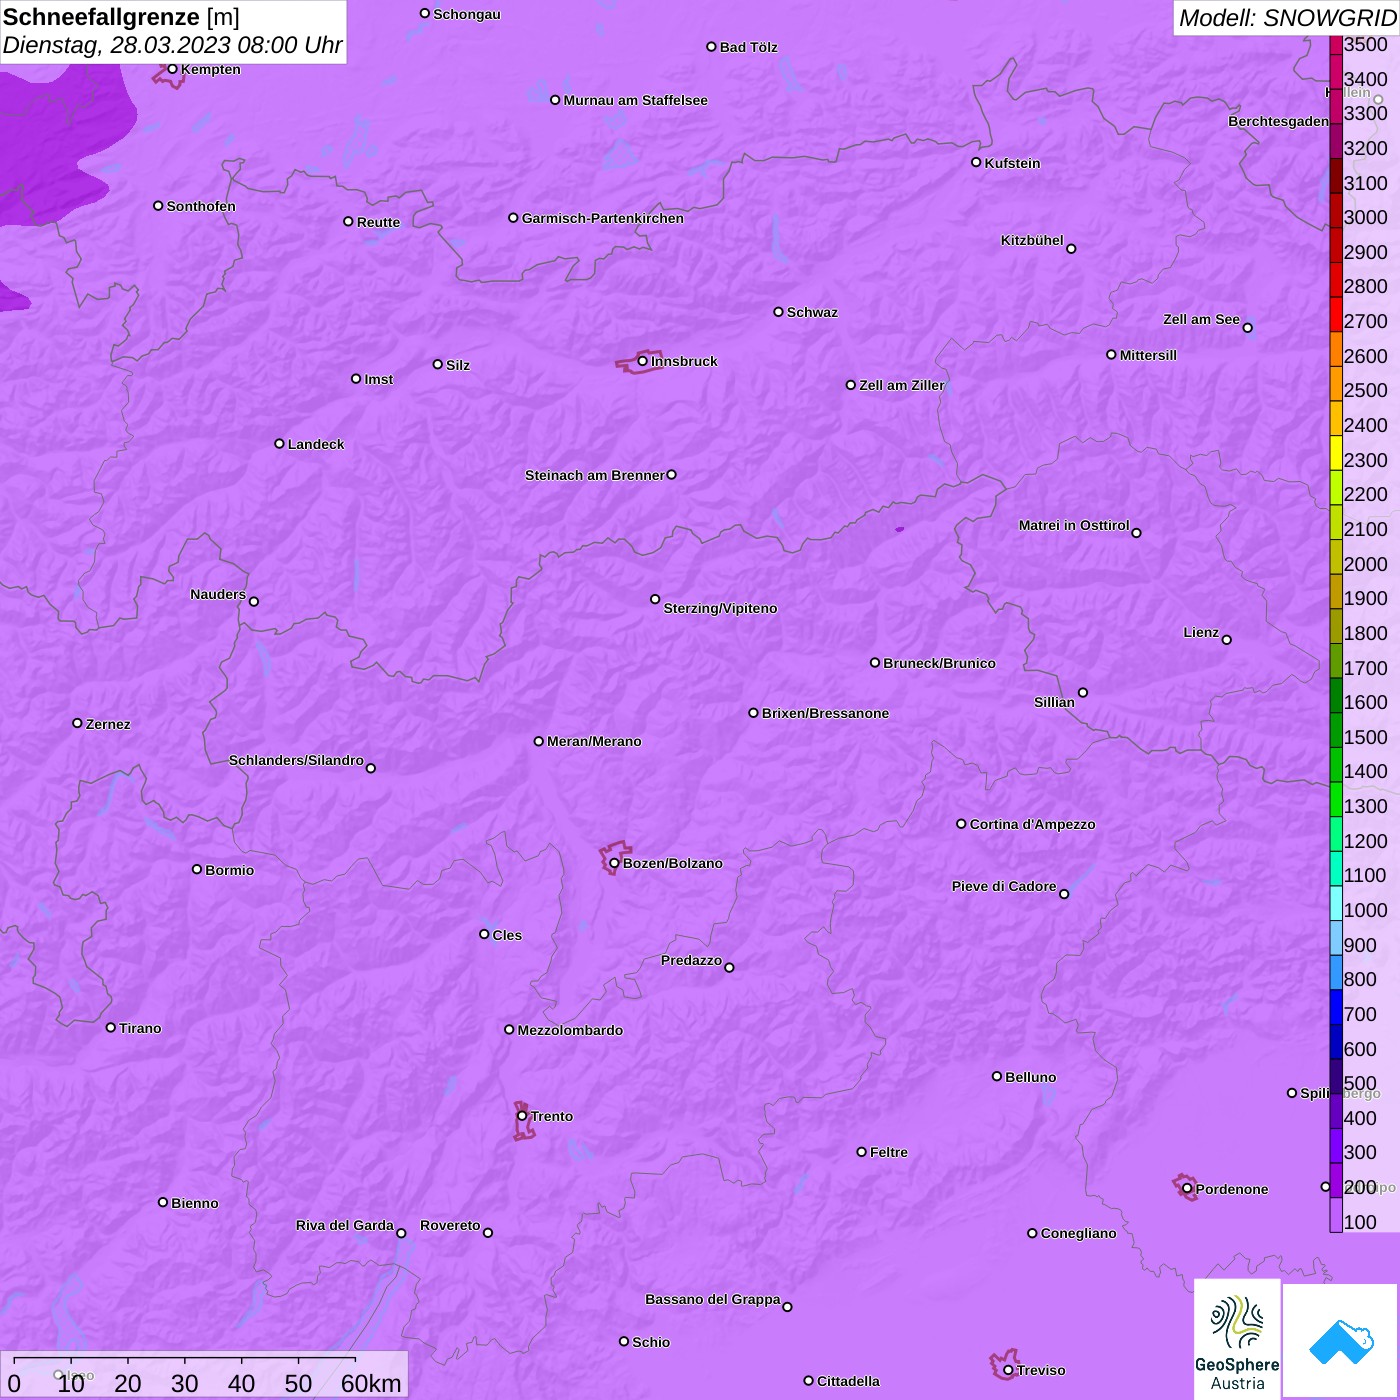Click the Schneefallgrenze [m] title
This screenshot has width=1400, height=1400.
pos(121,17)
